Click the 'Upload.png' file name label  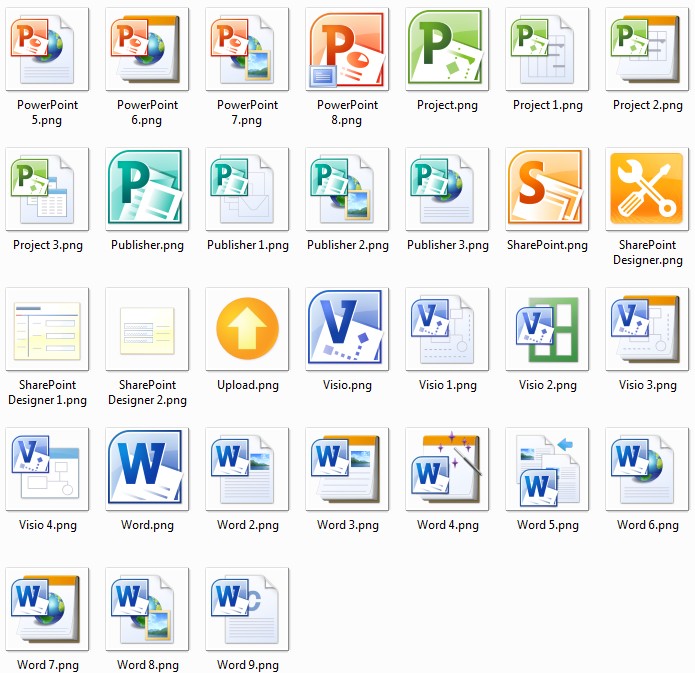(248, 385)
